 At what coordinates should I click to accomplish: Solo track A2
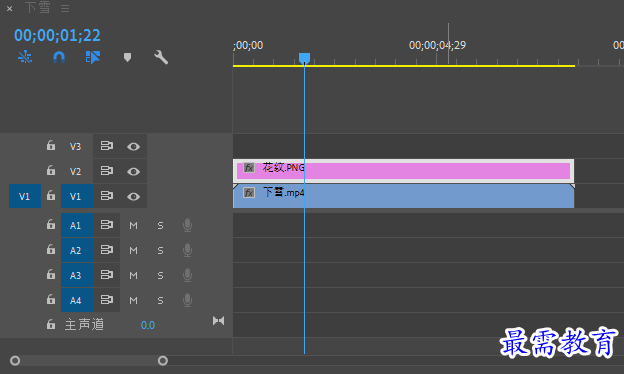(x=160, y=251)
